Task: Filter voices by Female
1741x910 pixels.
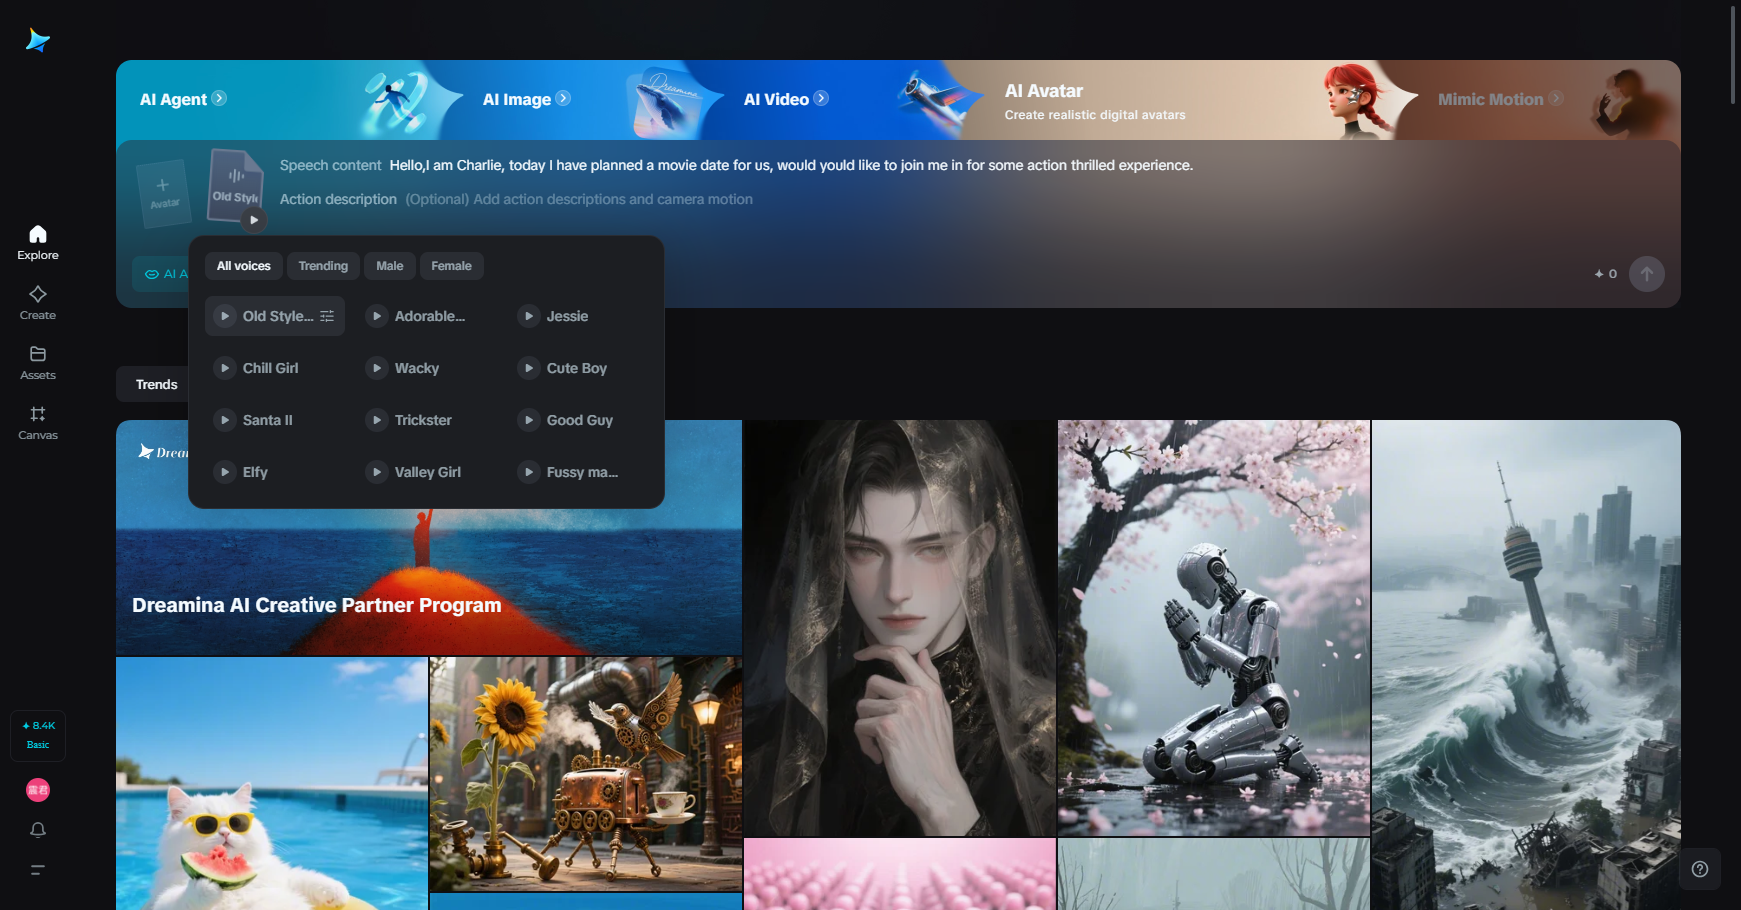Action: coord(451,265)
